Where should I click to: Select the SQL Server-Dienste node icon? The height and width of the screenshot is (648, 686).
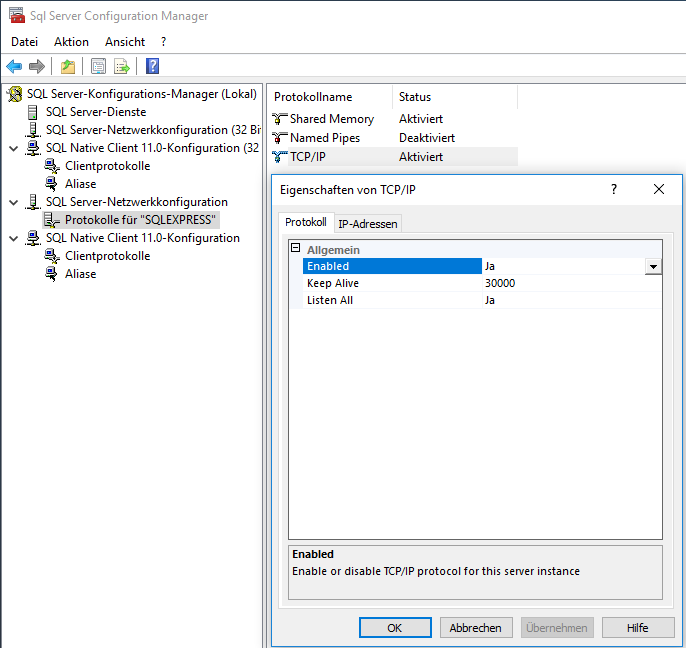(x=34, y=112)
